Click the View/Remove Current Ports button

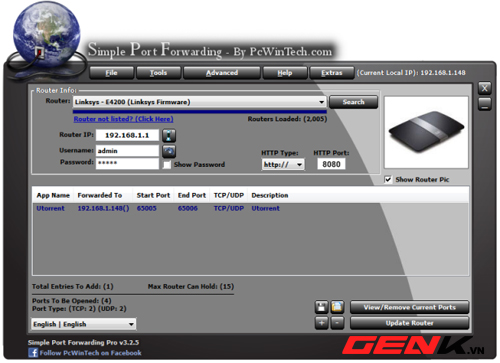pyautogui.click(x=409, y=307)
